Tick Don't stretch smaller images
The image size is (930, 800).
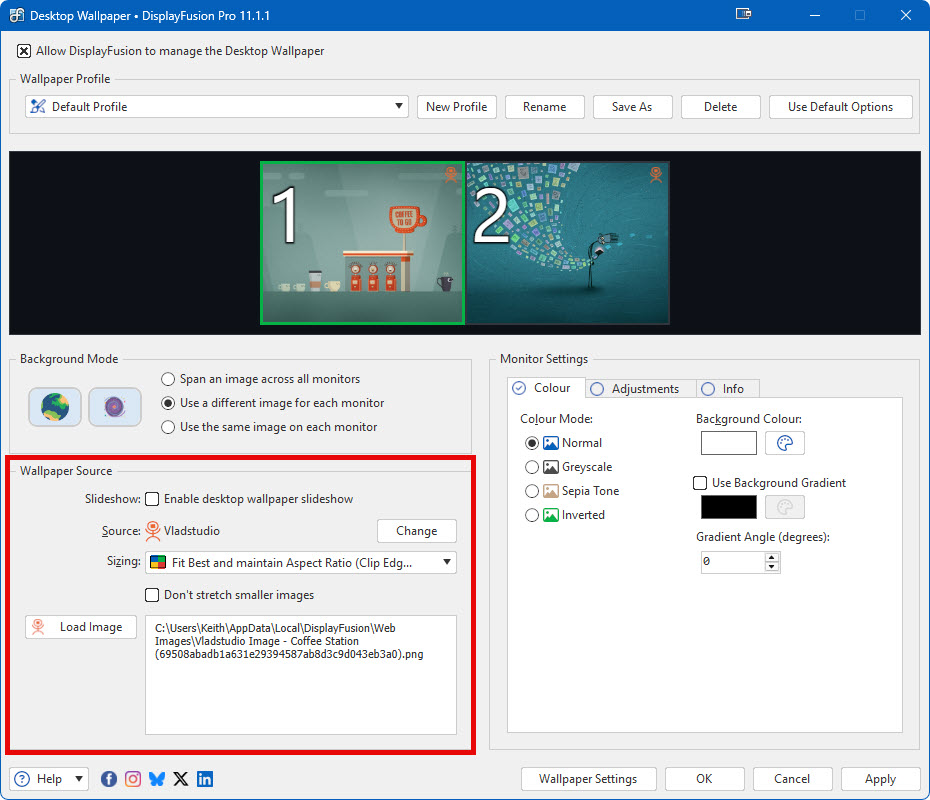[x=153, y=595]
